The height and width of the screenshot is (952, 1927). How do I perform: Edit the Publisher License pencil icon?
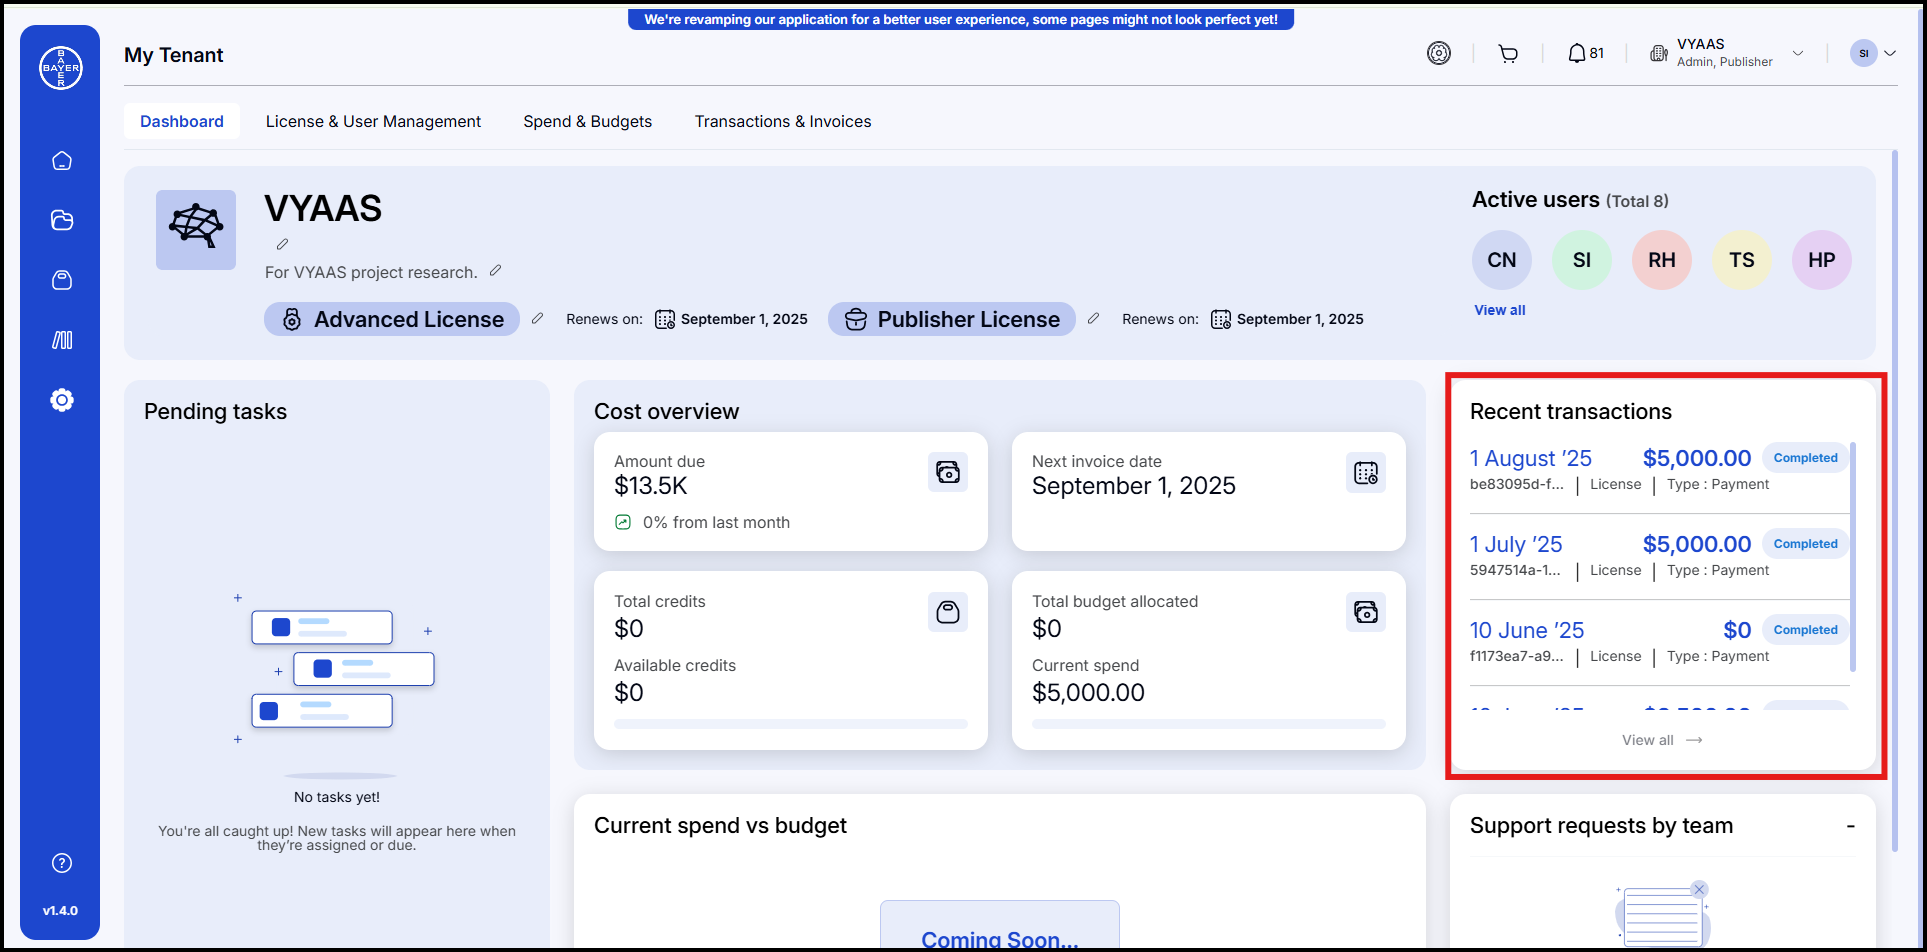pos(1093,318)
